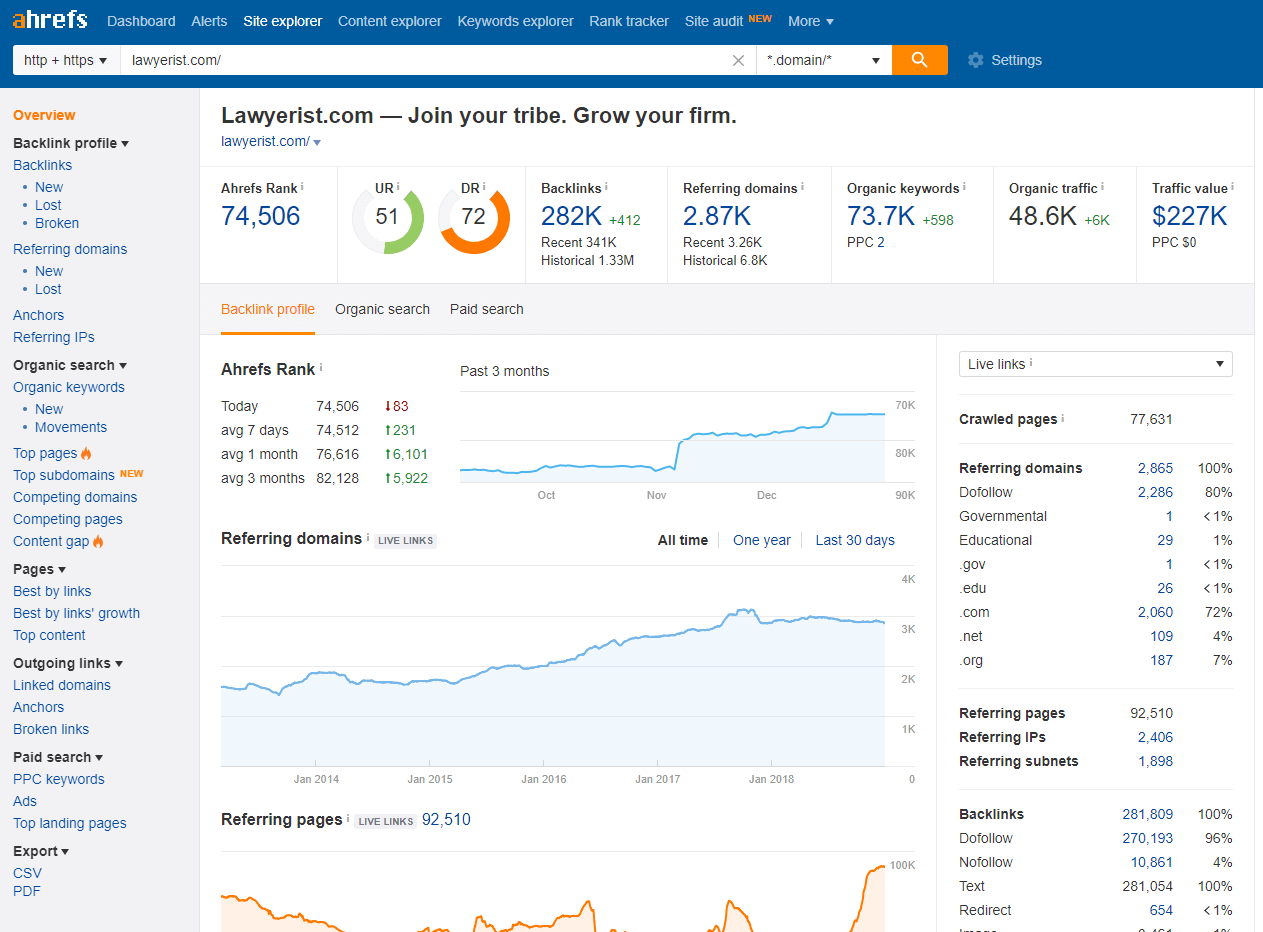Click info icon next to Referring domains chart heading
The width and height of the screenshot is (1263, 932).
point(368,537)
